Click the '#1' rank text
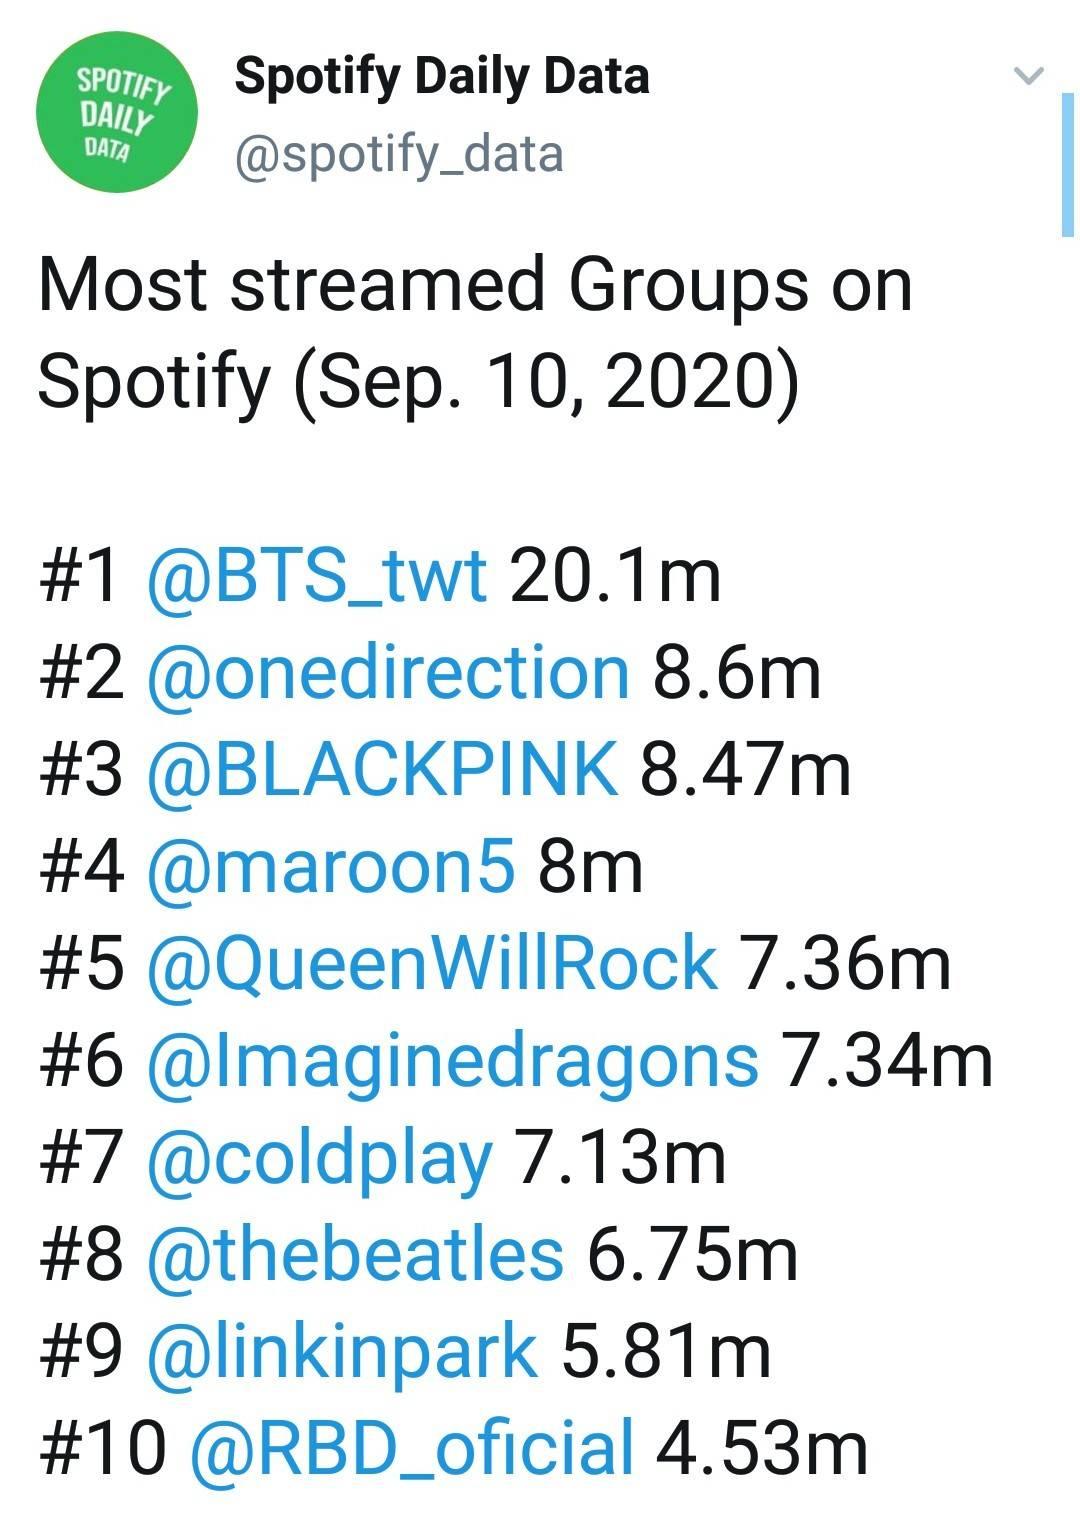 81,576
